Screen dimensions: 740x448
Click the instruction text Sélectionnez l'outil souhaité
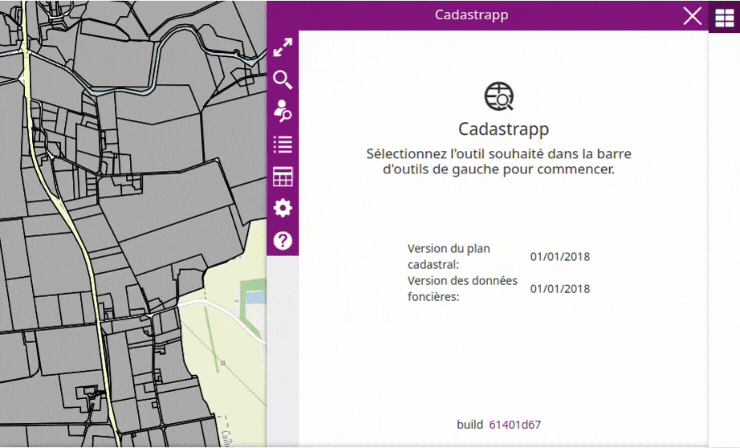tap(498, 161)
